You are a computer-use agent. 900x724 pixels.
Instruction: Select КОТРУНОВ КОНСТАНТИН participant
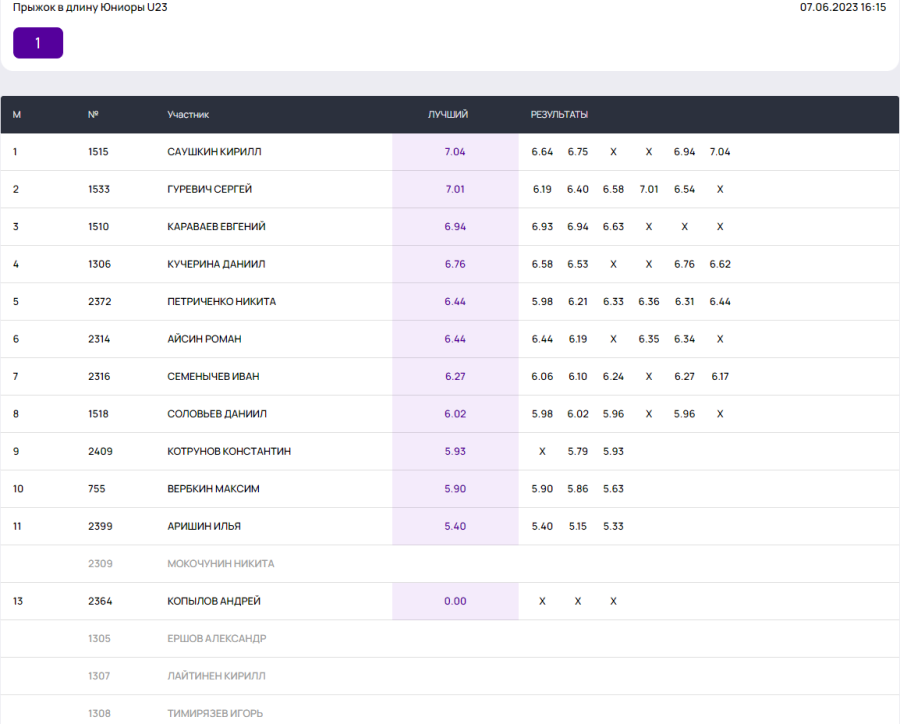click(229, 452)
